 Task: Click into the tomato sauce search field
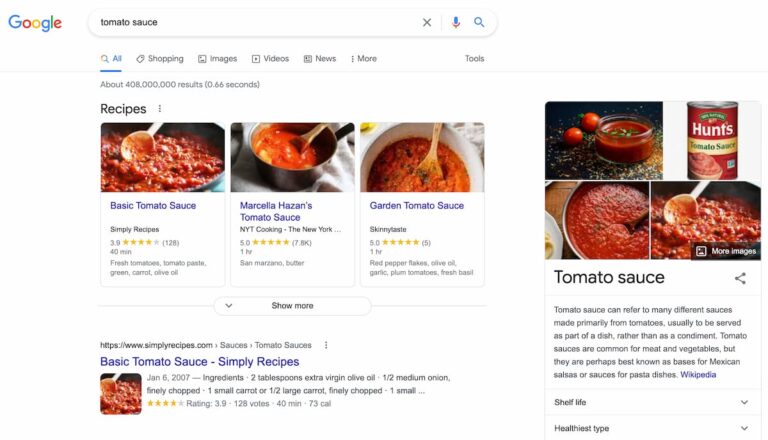pos(255,23)
